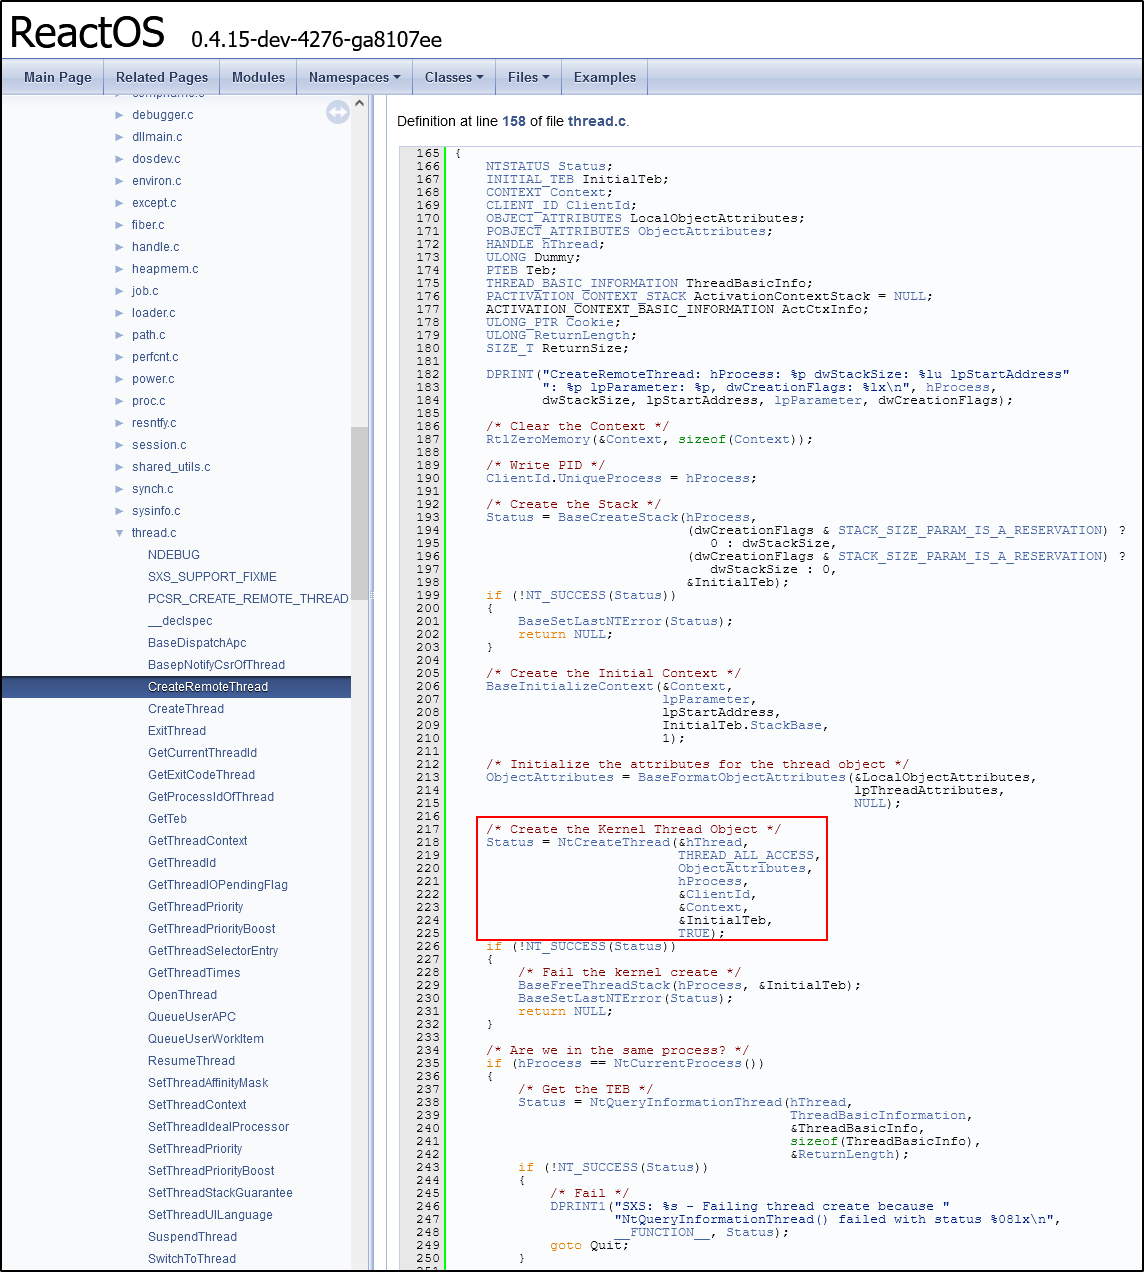Open the Modules tab

coord(258,77)
